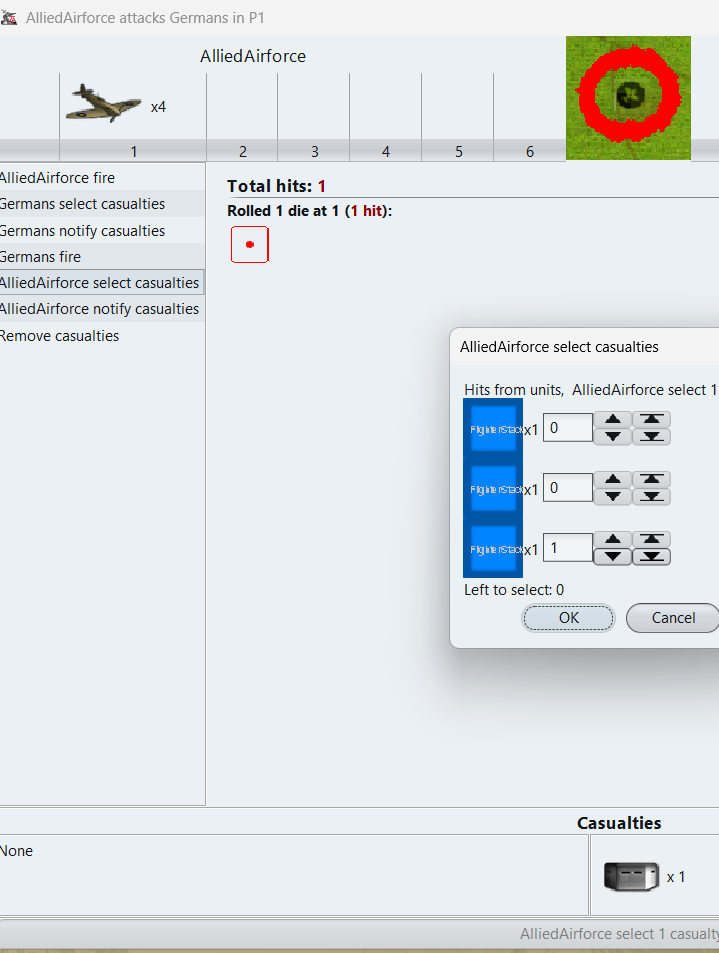Click the attack value column 5 header
This screenshot has height=953, width=719.
[458, 151]
